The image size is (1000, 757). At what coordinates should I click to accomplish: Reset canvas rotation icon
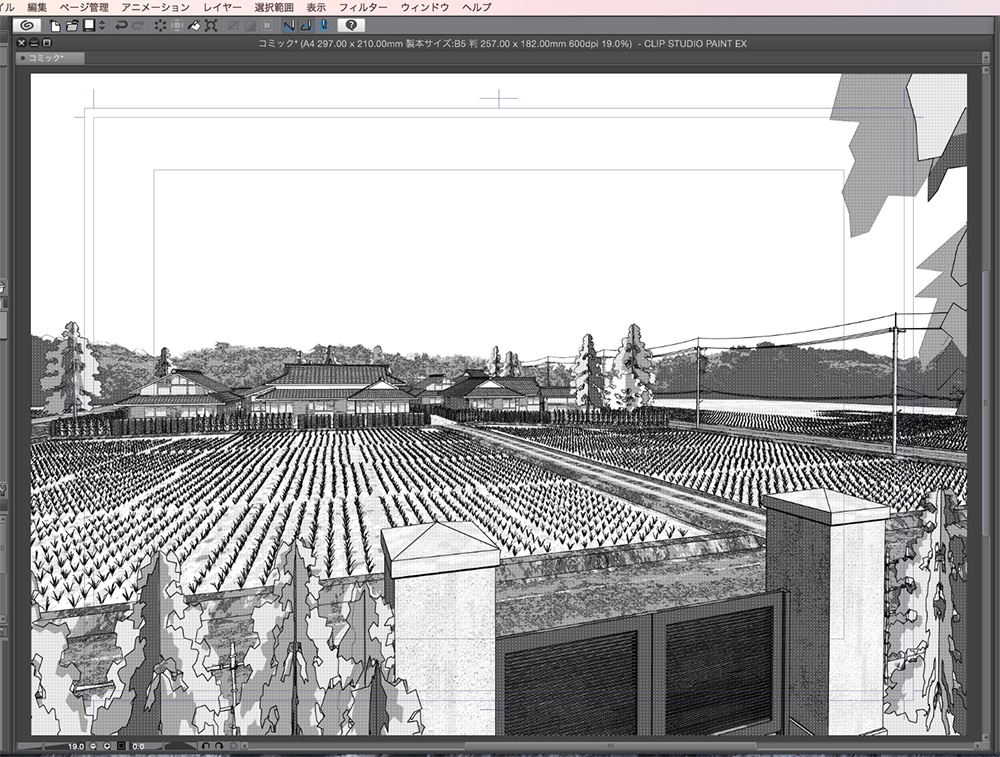click(x=233, y=746)
